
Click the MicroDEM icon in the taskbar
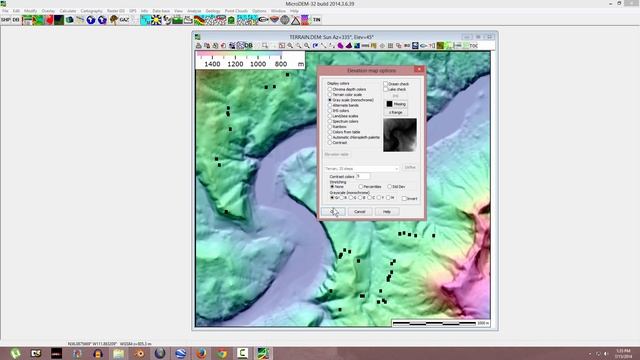(263, 353)
